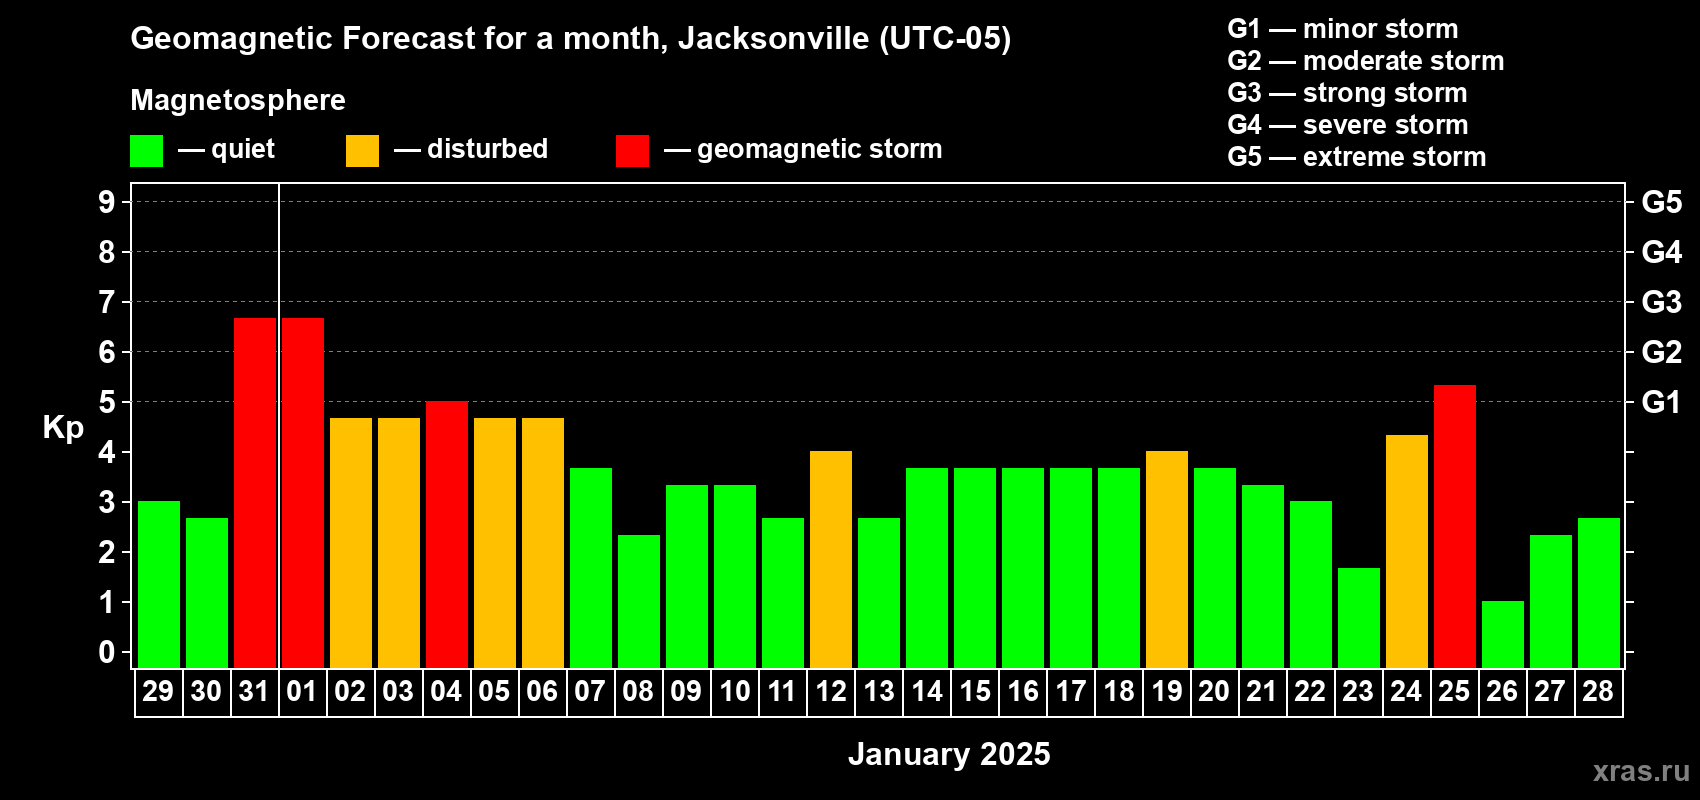
Task: Click 'G2 — moderate storm' legend line
Action: [x=1366, y=61]
